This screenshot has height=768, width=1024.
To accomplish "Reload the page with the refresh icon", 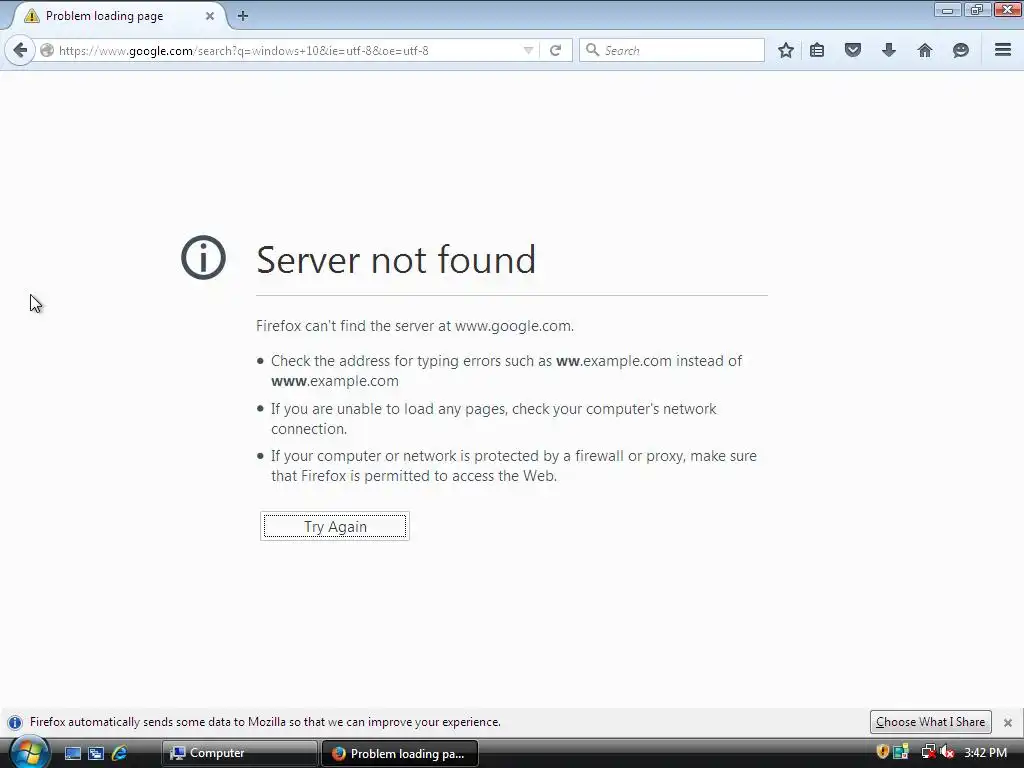I will click(x=555, y=50).
